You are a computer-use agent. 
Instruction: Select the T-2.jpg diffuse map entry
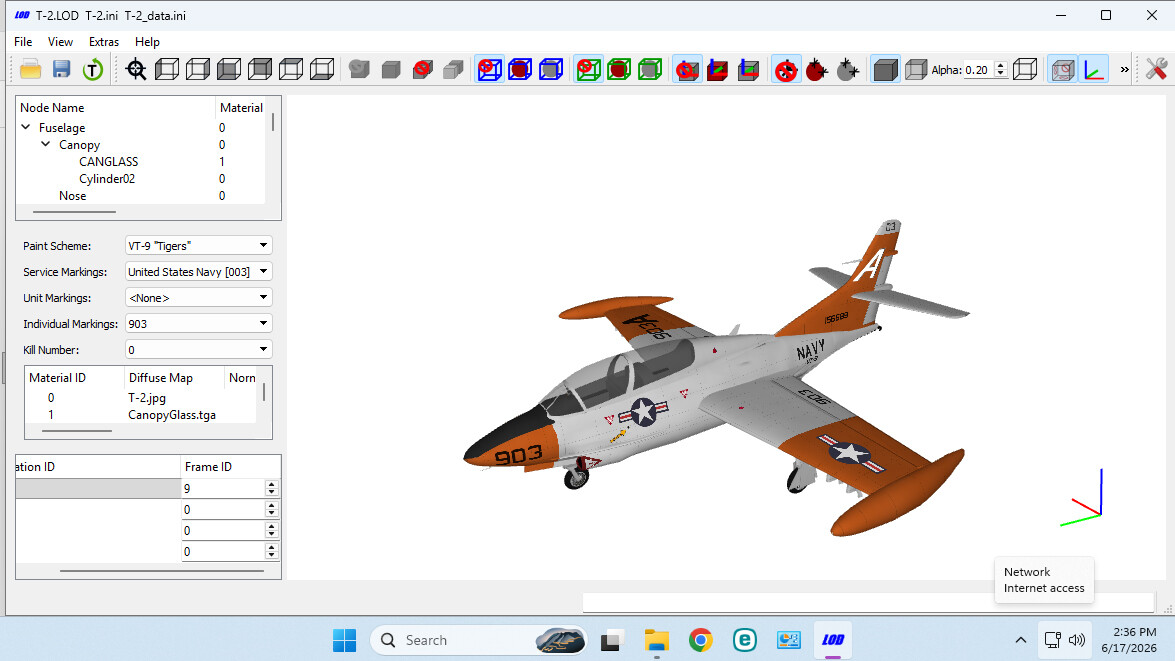pos(147,398)
